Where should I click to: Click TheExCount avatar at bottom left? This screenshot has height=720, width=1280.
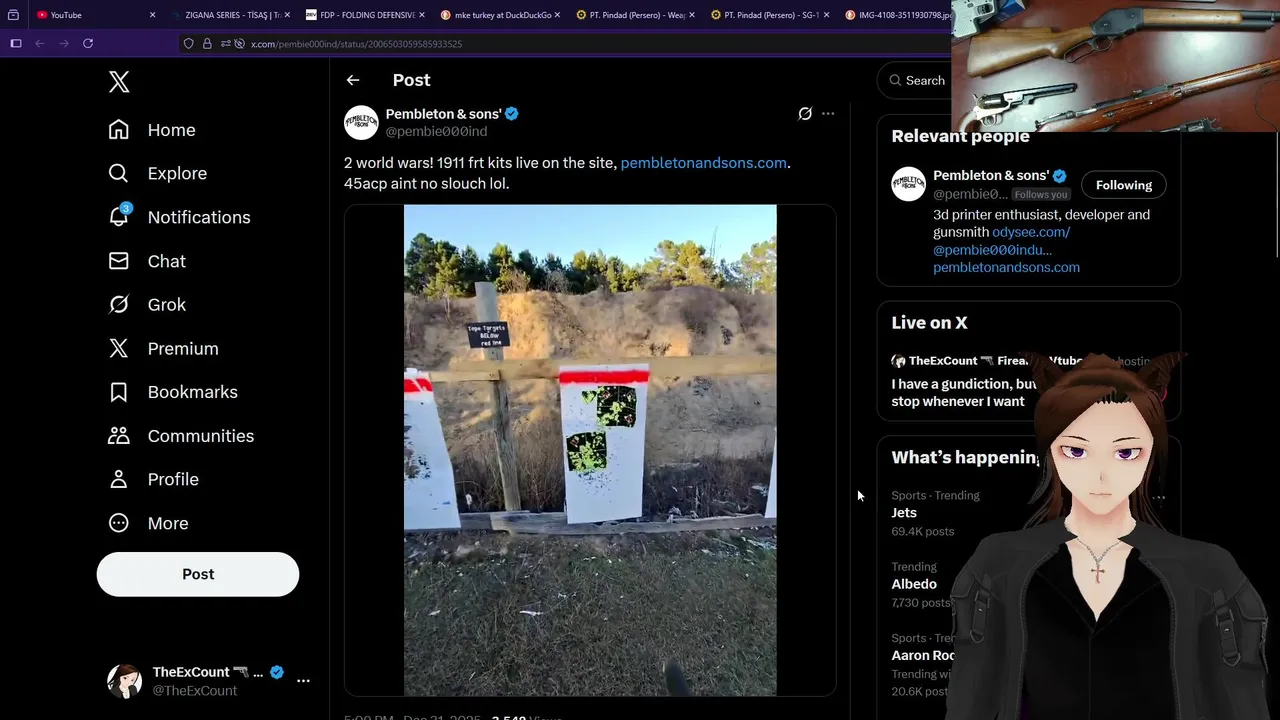125,681
